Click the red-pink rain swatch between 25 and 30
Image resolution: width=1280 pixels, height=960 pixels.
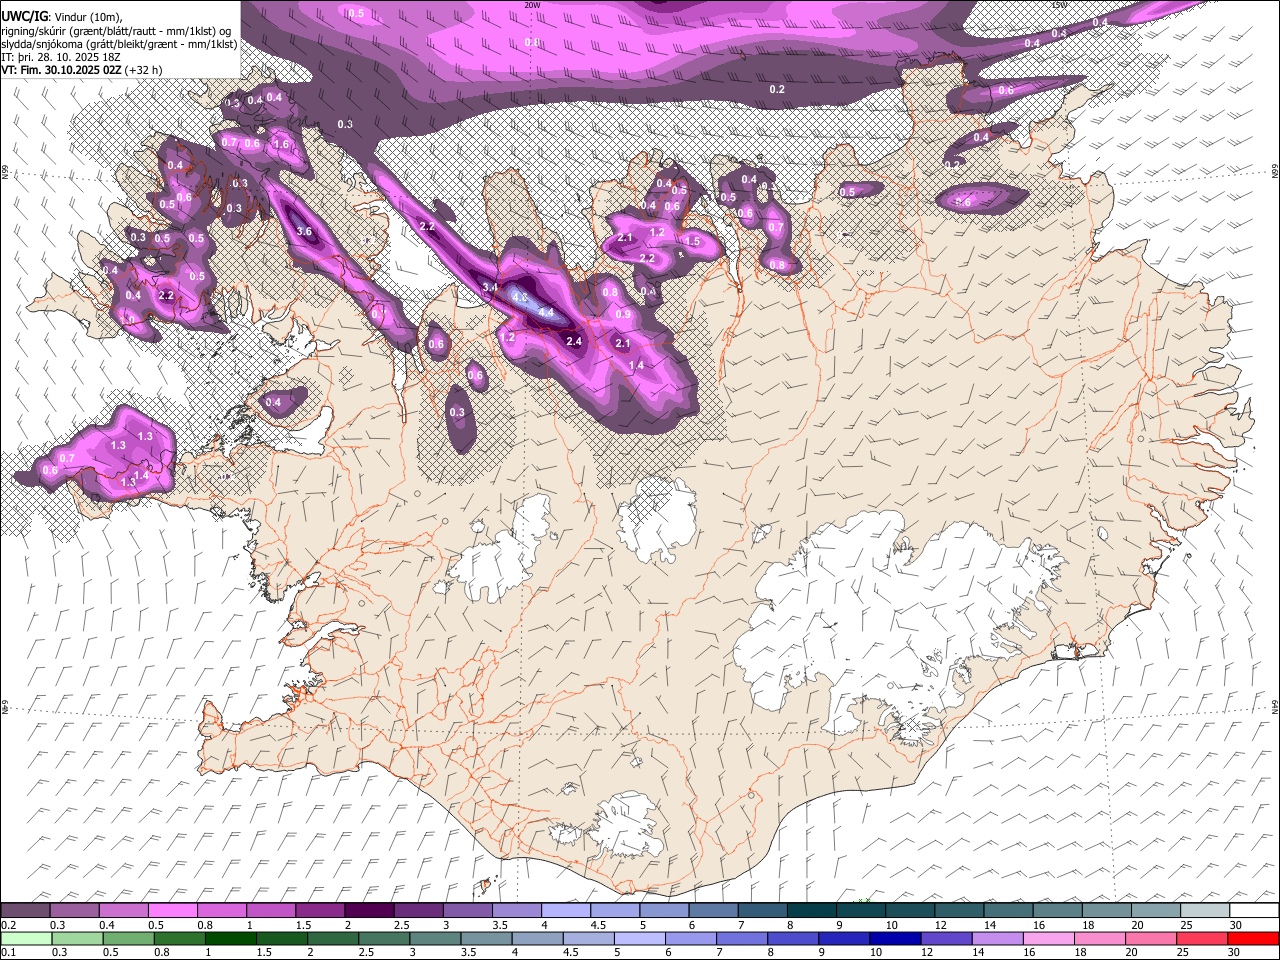1203,938
